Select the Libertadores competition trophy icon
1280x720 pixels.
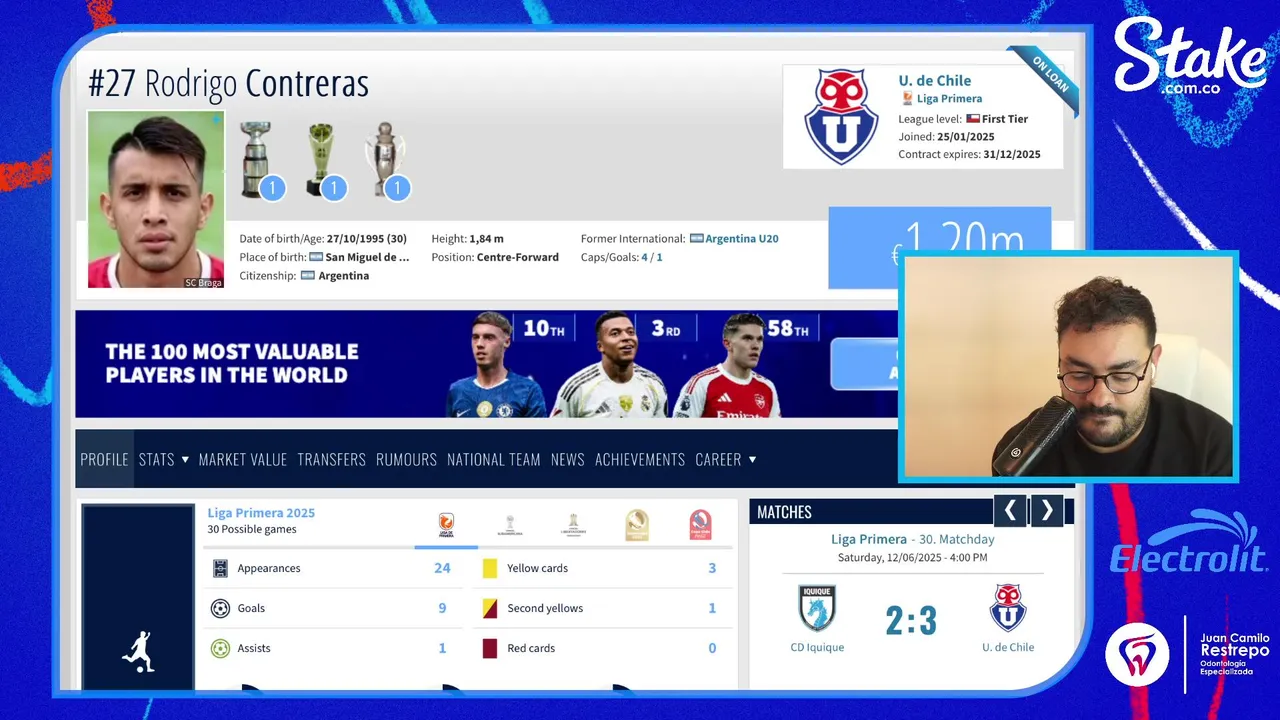pyautogui.click(x=574, y=525)
